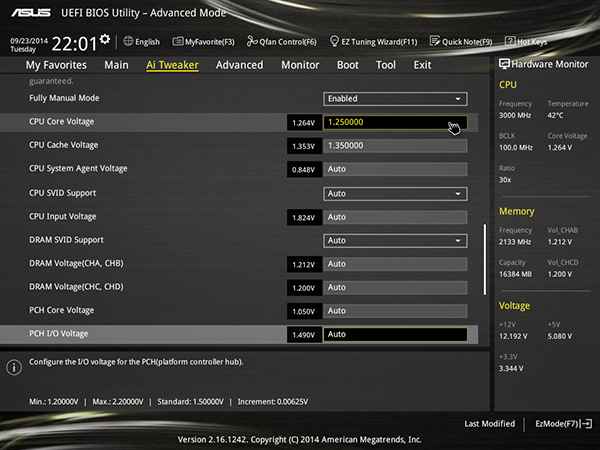Screen dimensions: 600x450
Task: Launch EZ Tuning Wizard(F11) label
Action: (x=379, y=42)
